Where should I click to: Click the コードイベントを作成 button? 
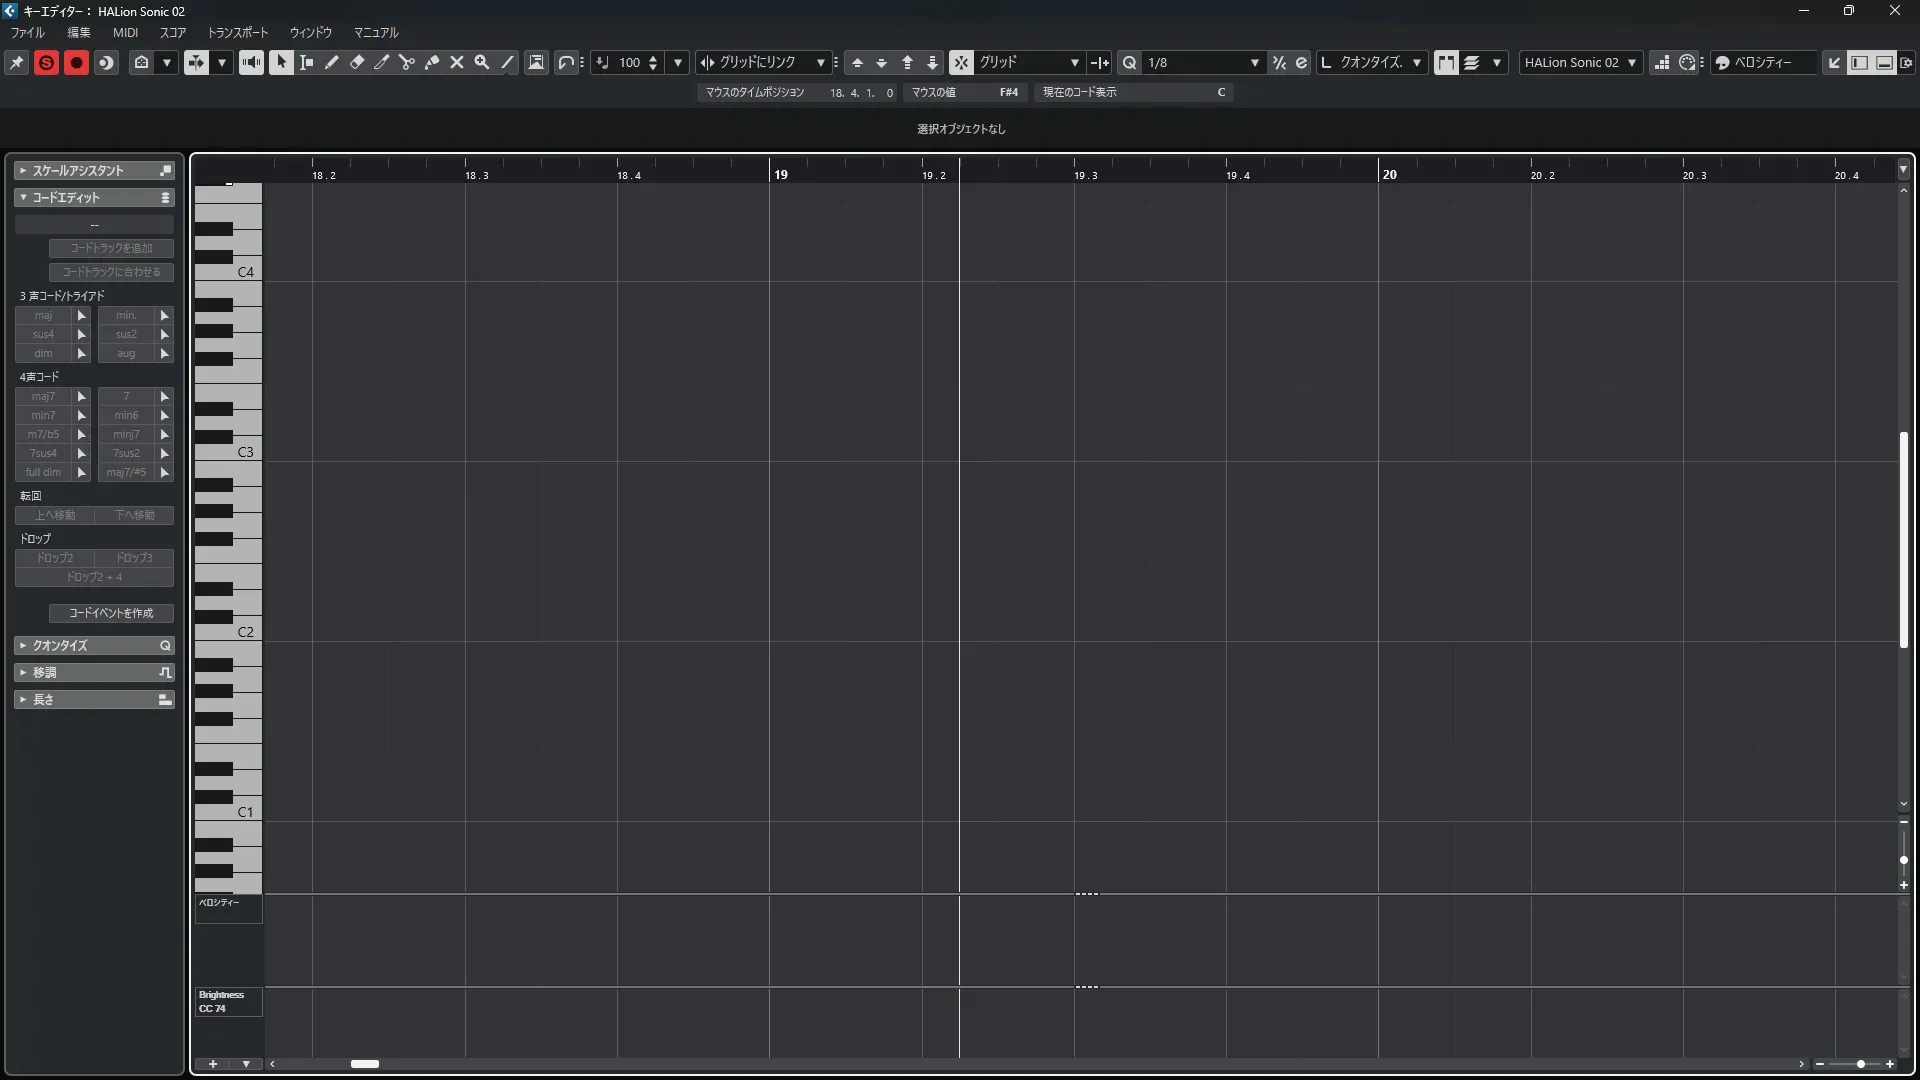click(x=111, y=613)
